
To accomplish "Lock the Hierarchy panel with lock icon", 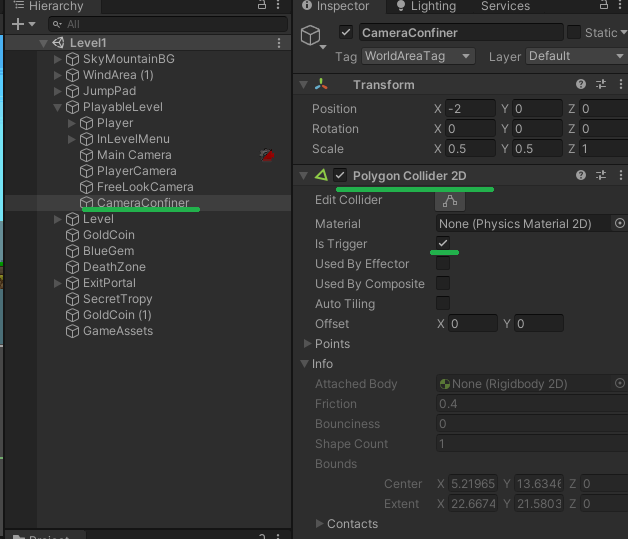I will pos(262,5).
